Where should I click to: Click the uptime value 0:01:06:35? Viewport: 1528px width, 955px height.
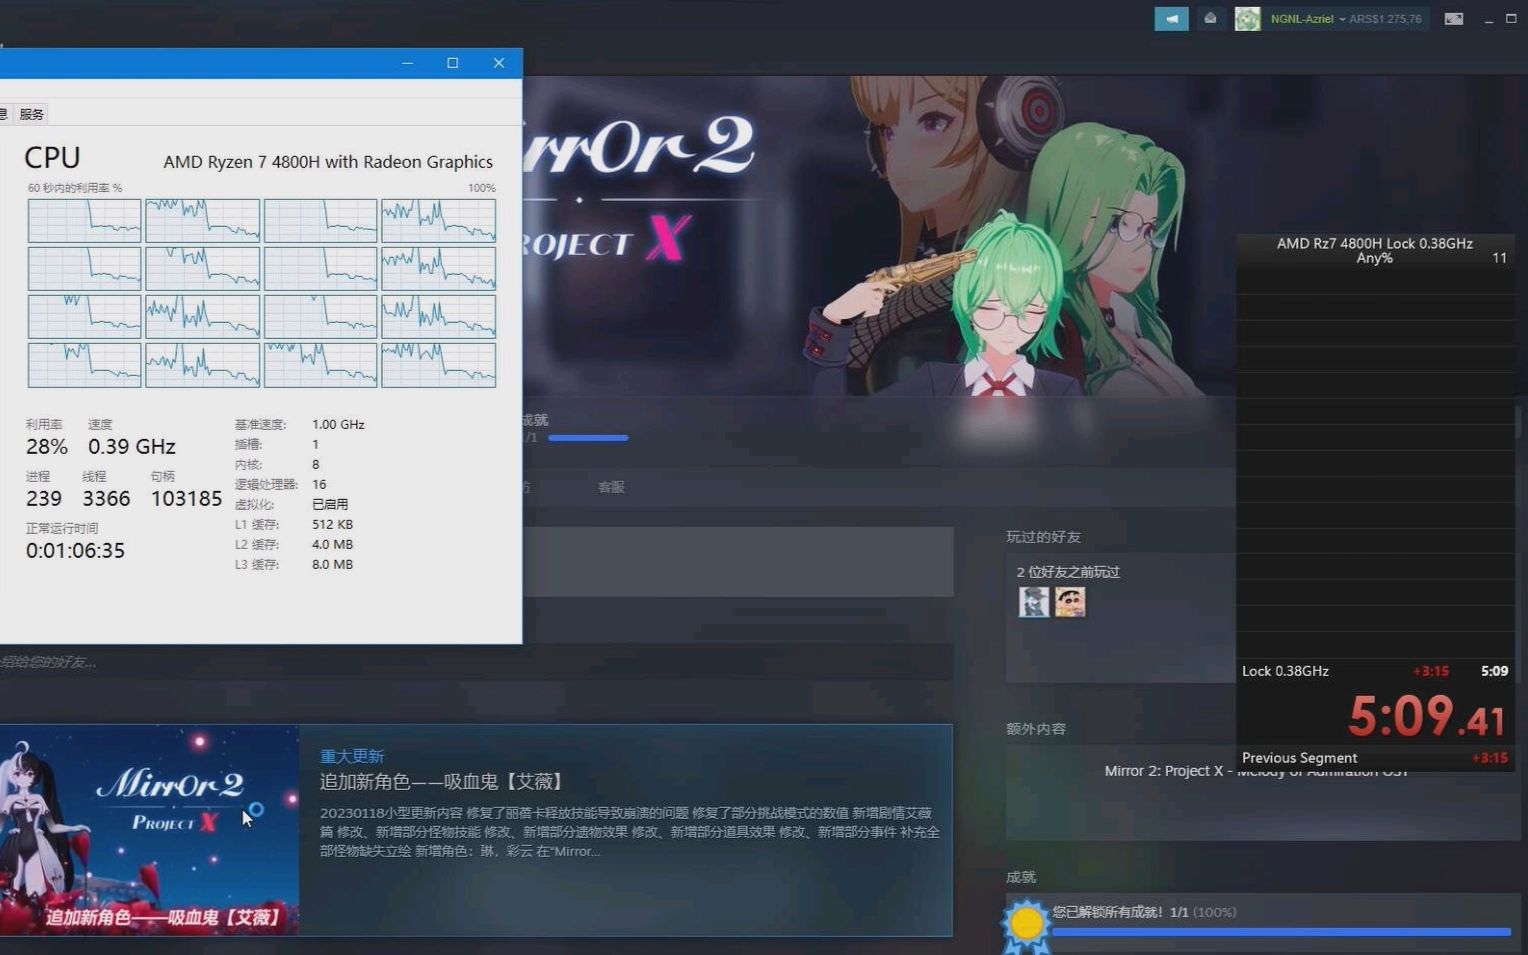click(75, 550)
